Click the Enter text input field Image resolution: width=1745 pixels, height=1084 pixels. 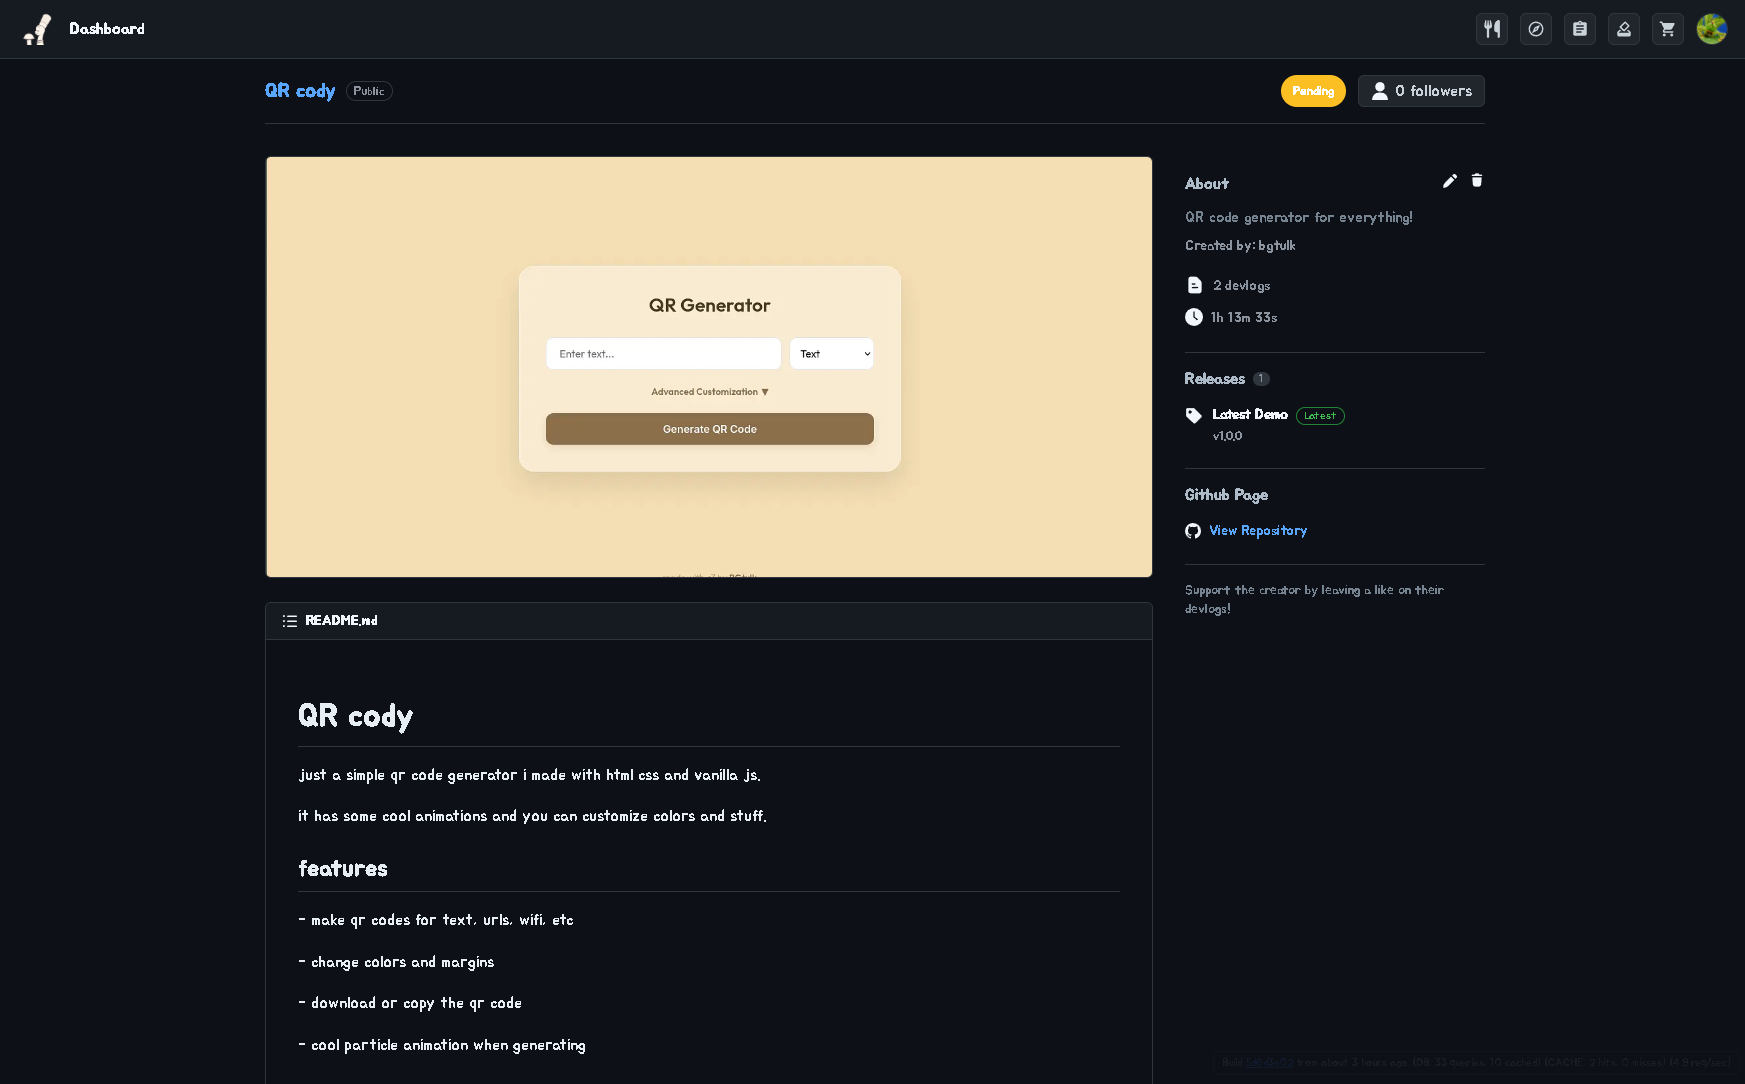[663, 354]
